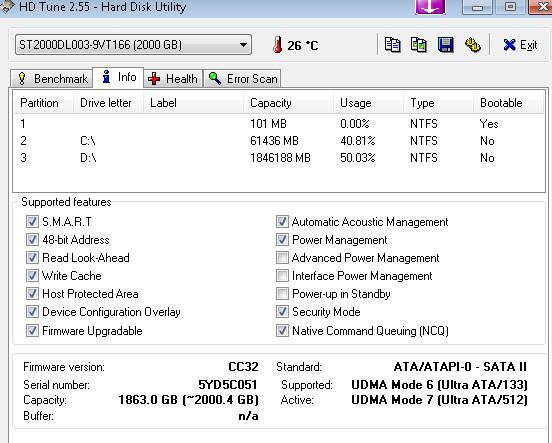Select the D:\ partition row
The width and height of the screenshot is (552, 443).
(x=279, y=158)
